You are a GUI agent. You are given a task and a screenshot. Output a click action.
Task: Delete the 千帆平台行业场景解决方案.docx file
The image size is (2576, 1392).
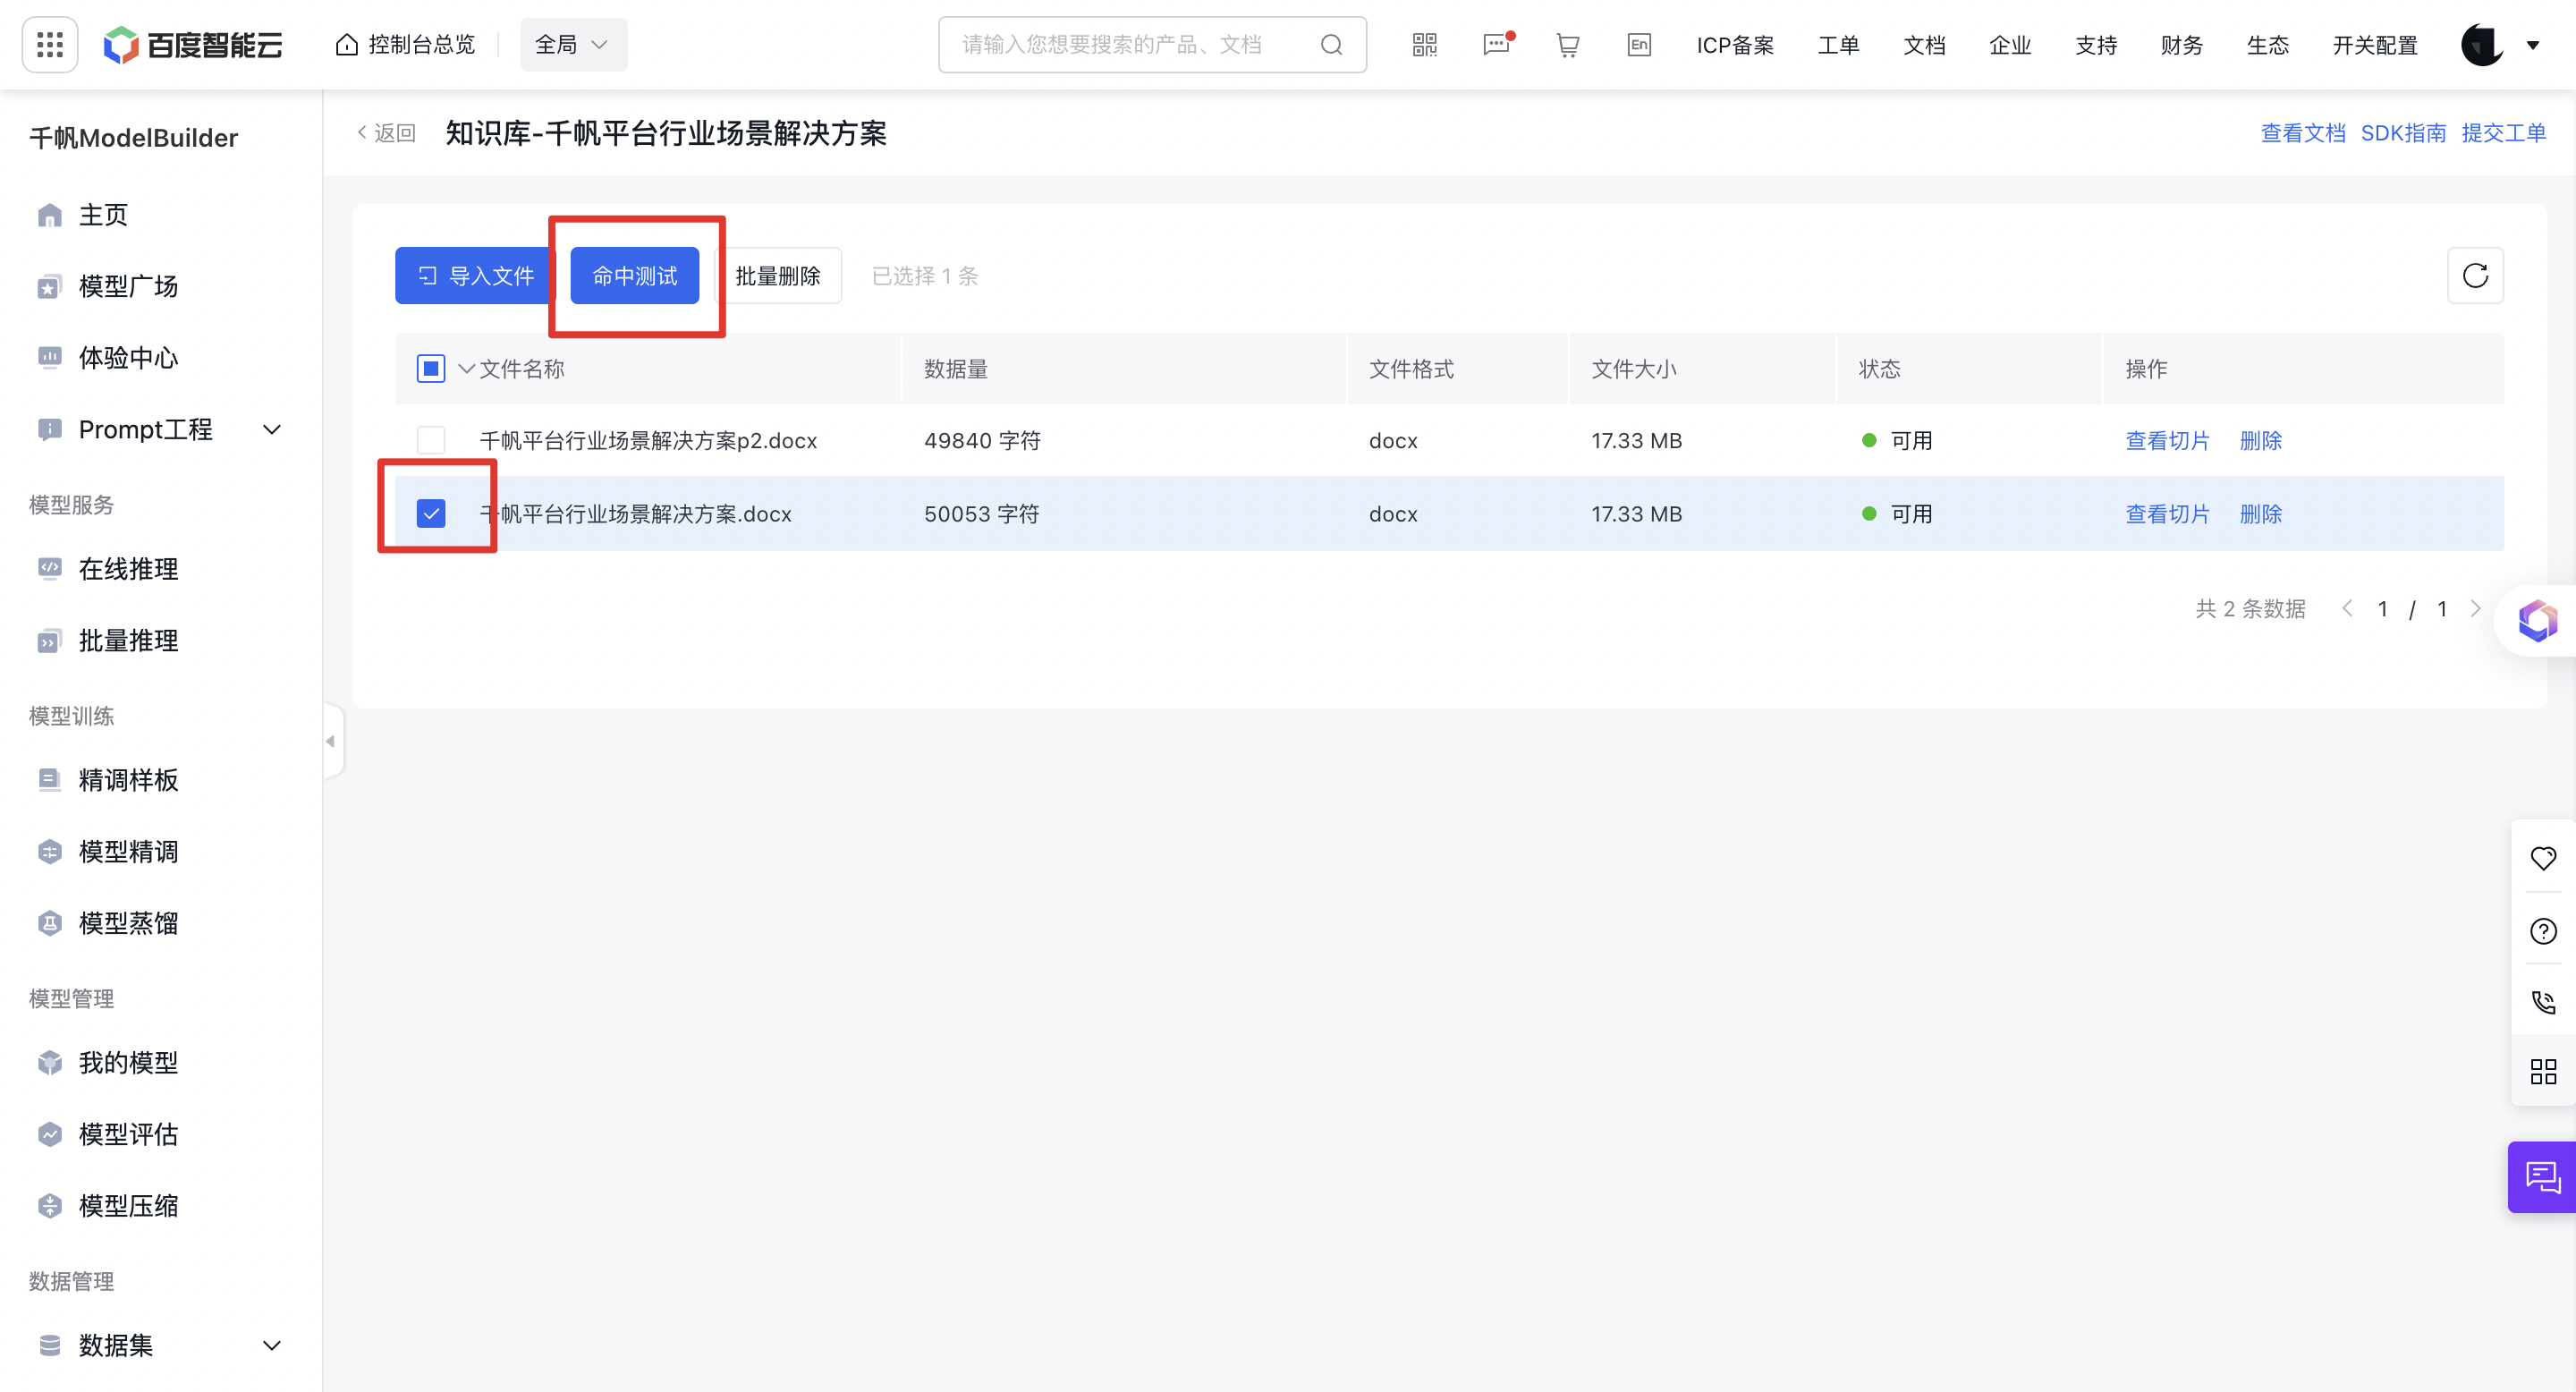coord(2260,514)
